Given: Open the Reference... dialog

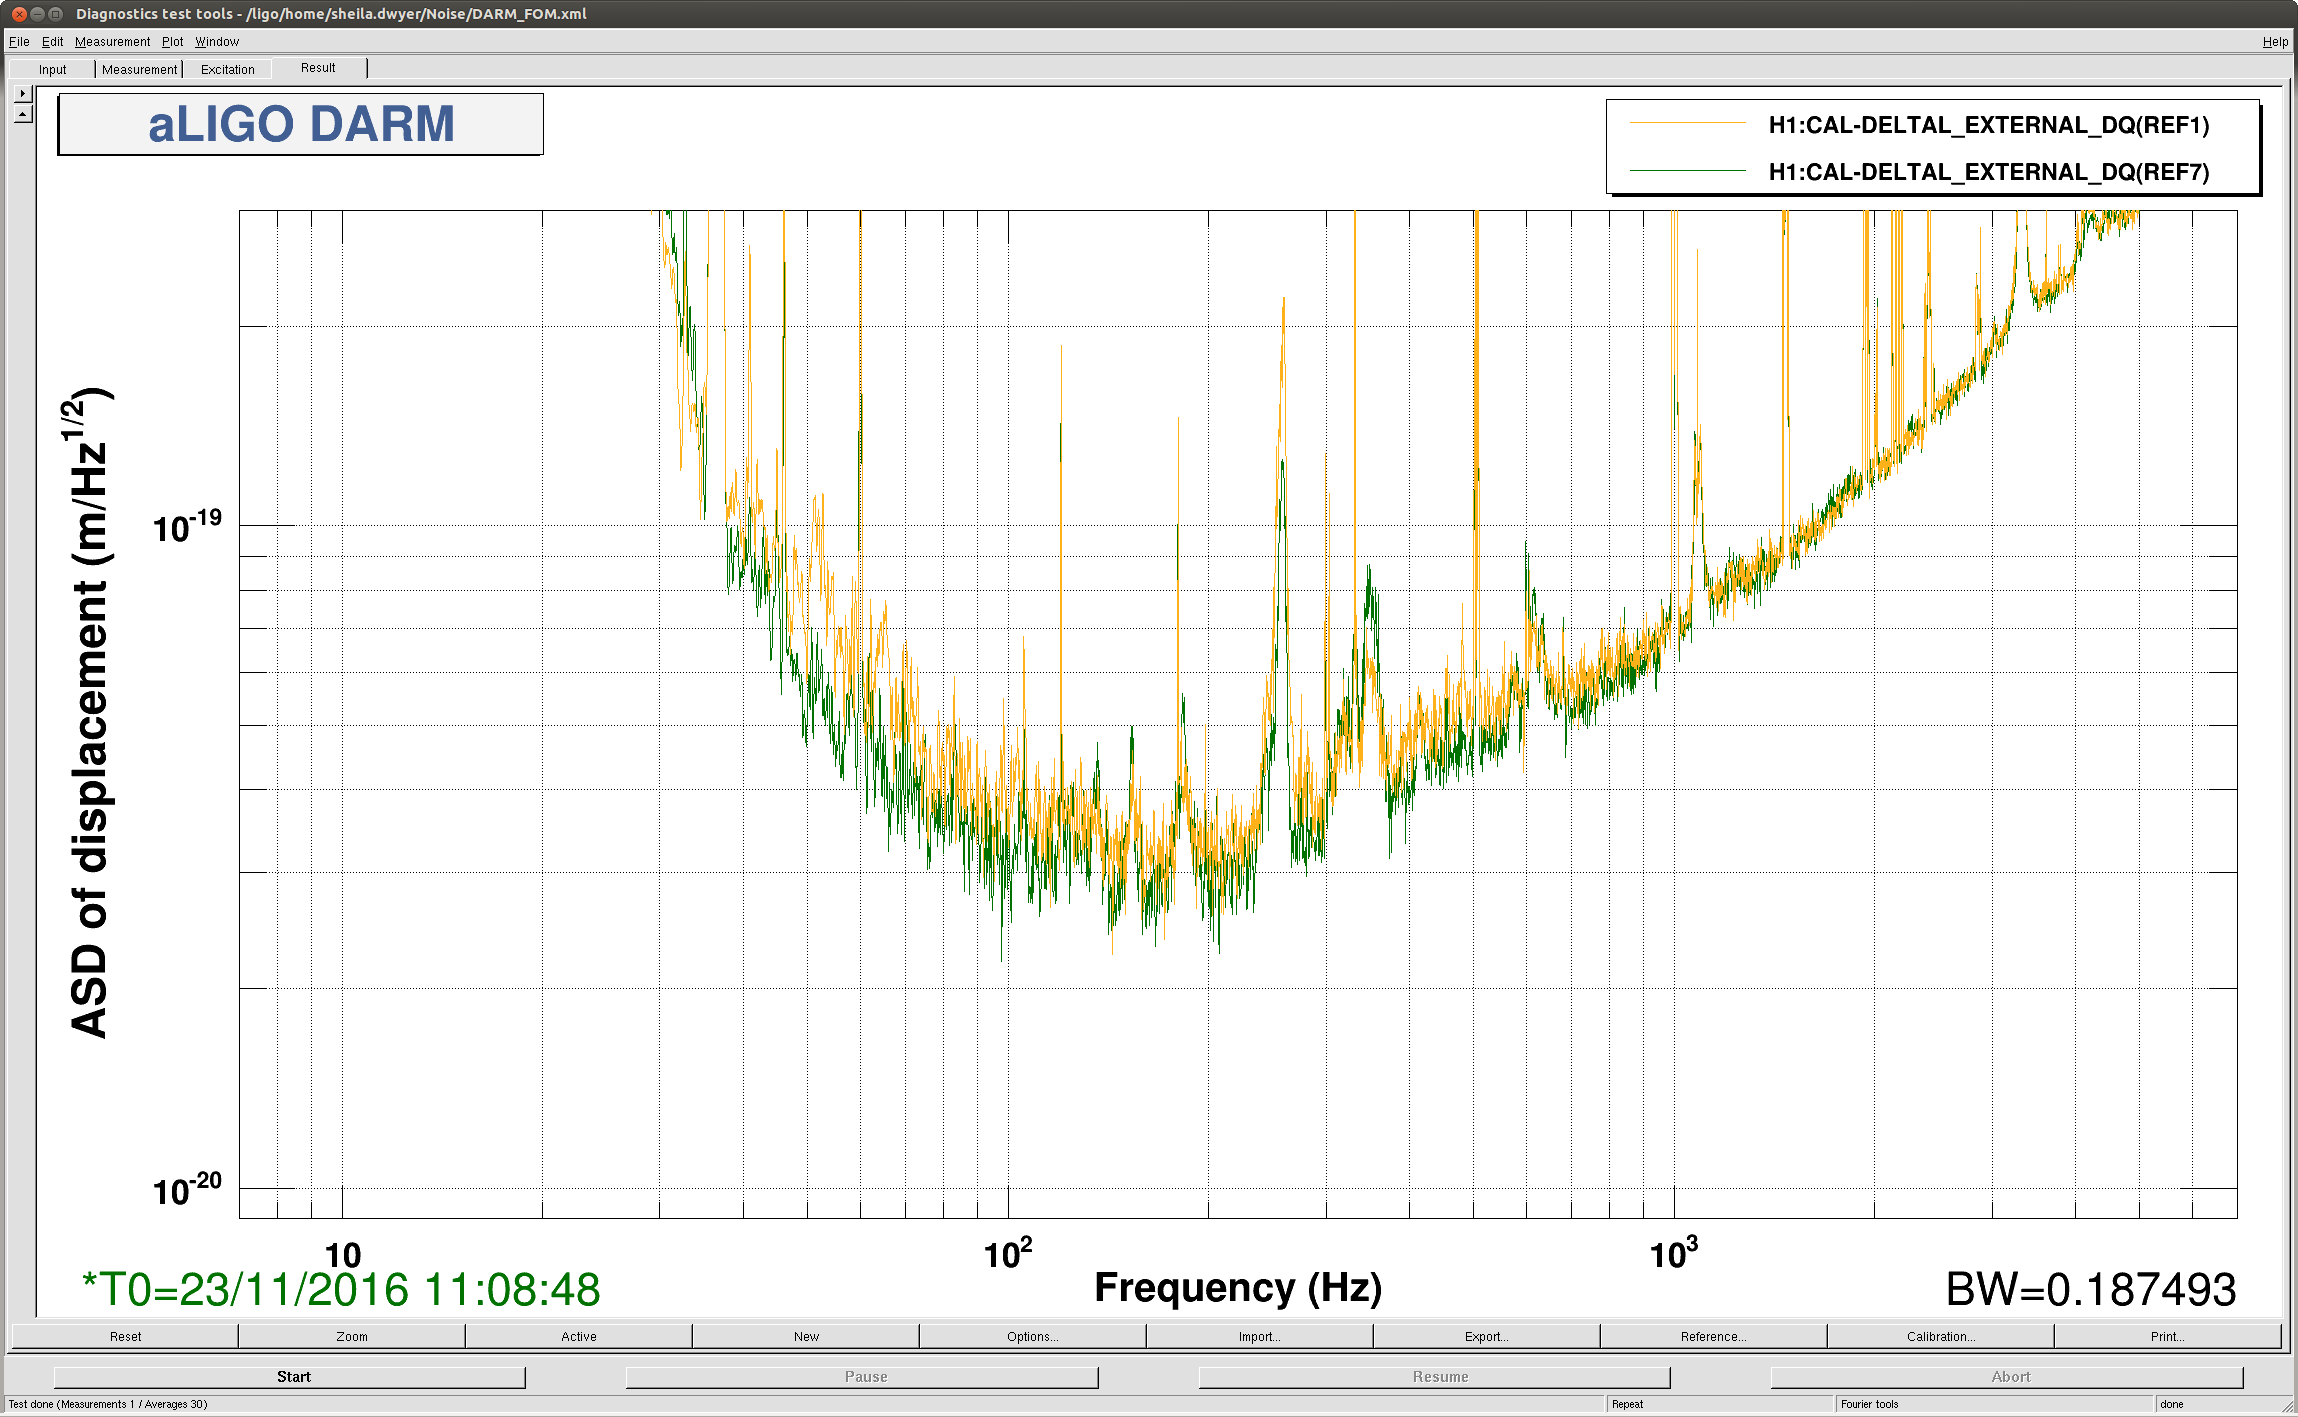Looking at the screenshot, I should pos(1714,1336).
